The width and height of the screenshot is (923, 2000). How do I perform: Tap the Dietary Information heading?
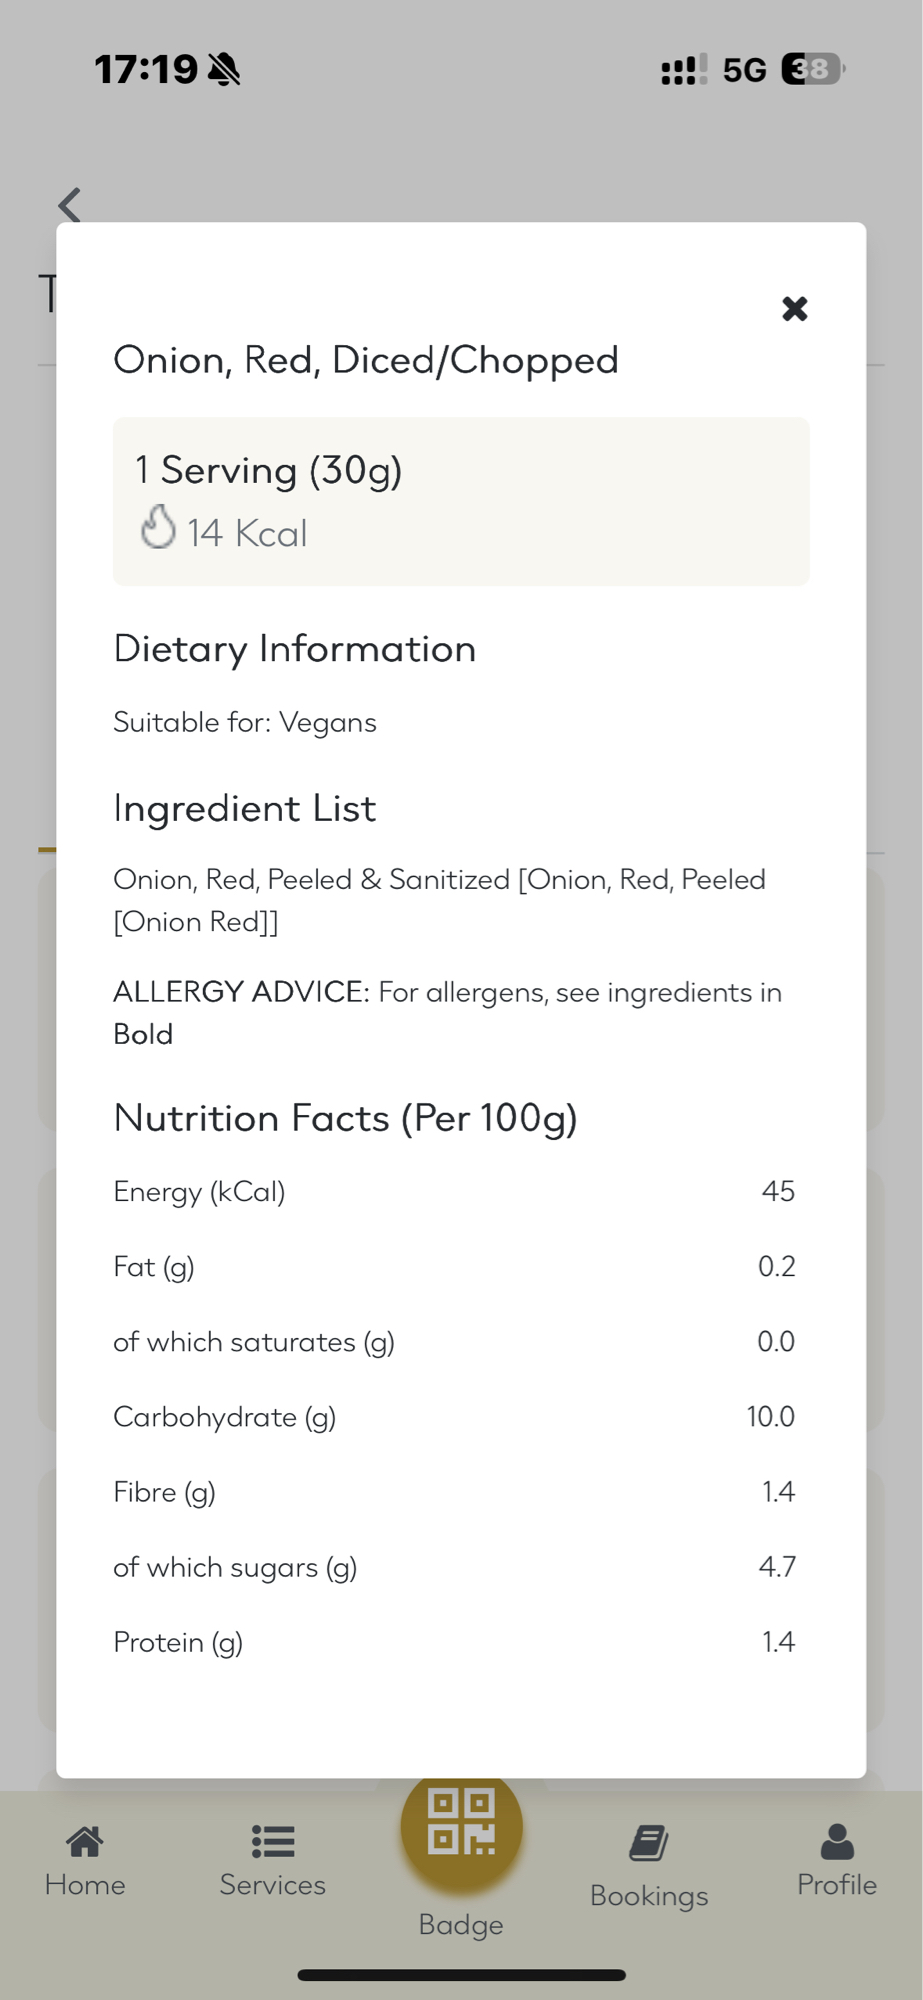(x=295, y=649)
